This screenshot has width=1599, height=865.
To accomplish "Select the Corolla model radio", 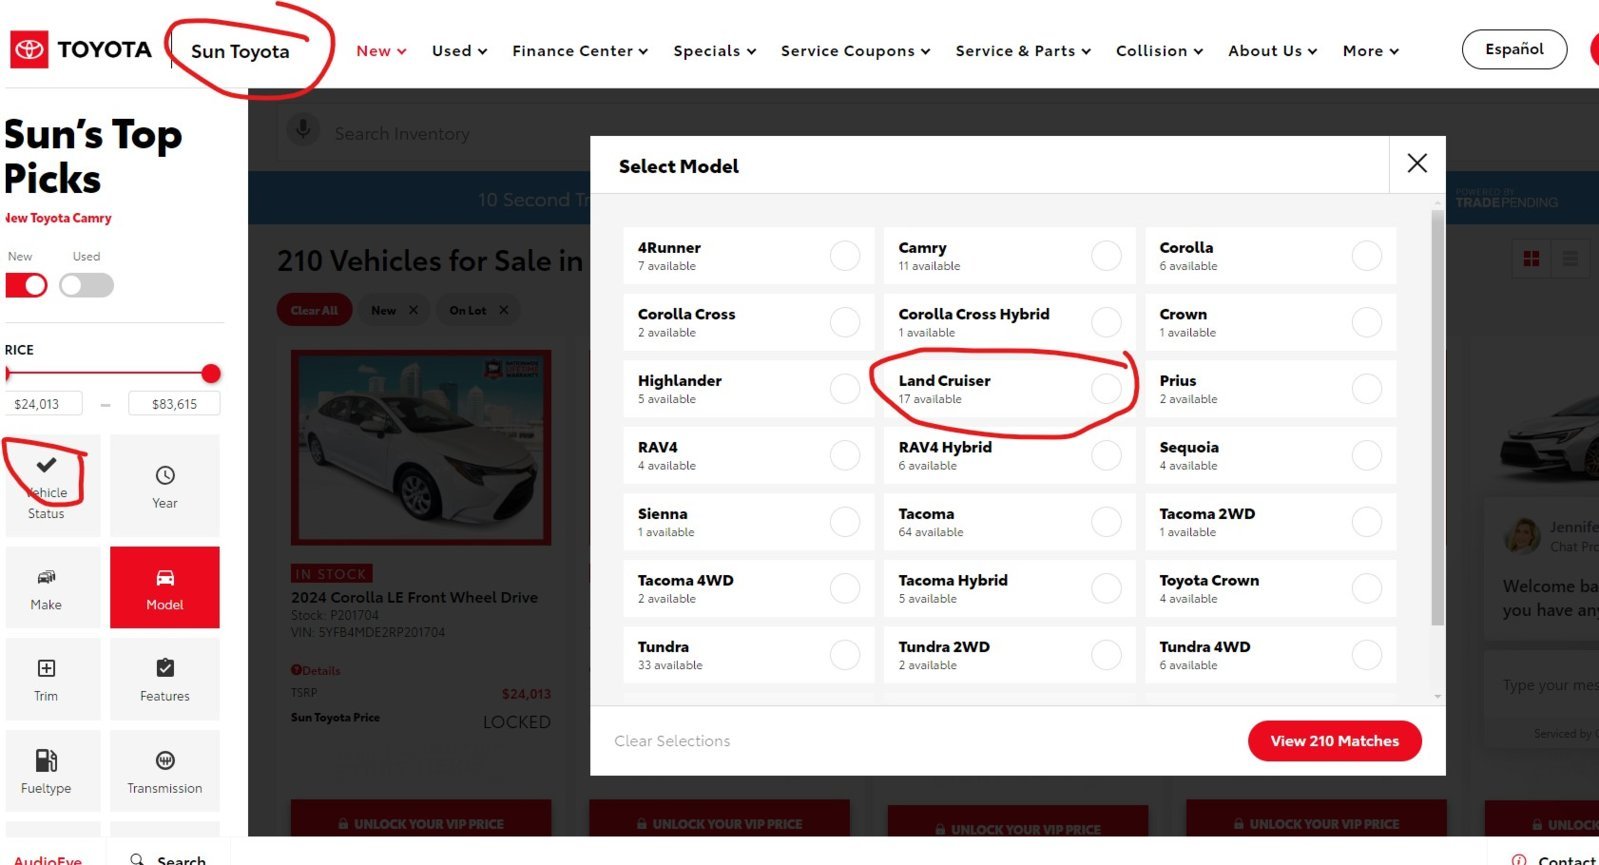I will click(1367, 256).
